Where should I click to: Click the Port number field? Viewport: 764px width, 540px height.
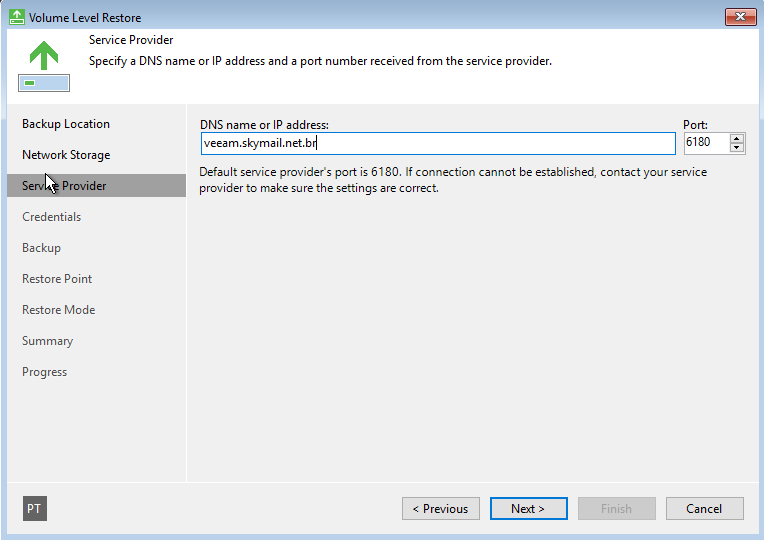coord(707,143)
